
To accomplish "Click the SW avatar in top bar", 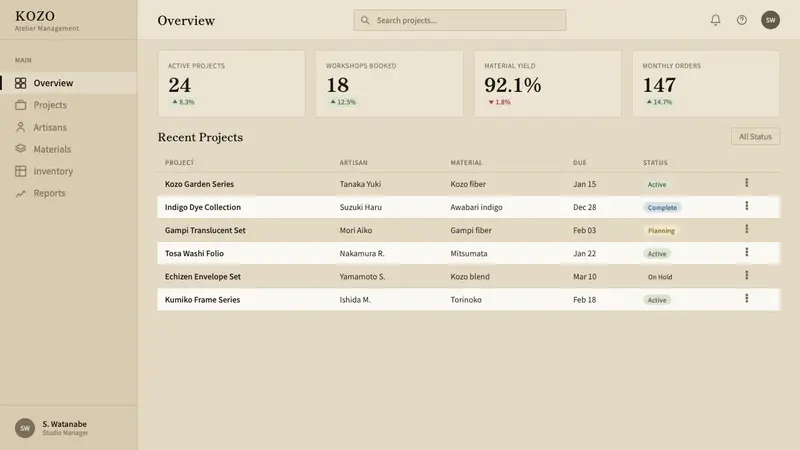I will pyautogui.click(x=770, y=20).
